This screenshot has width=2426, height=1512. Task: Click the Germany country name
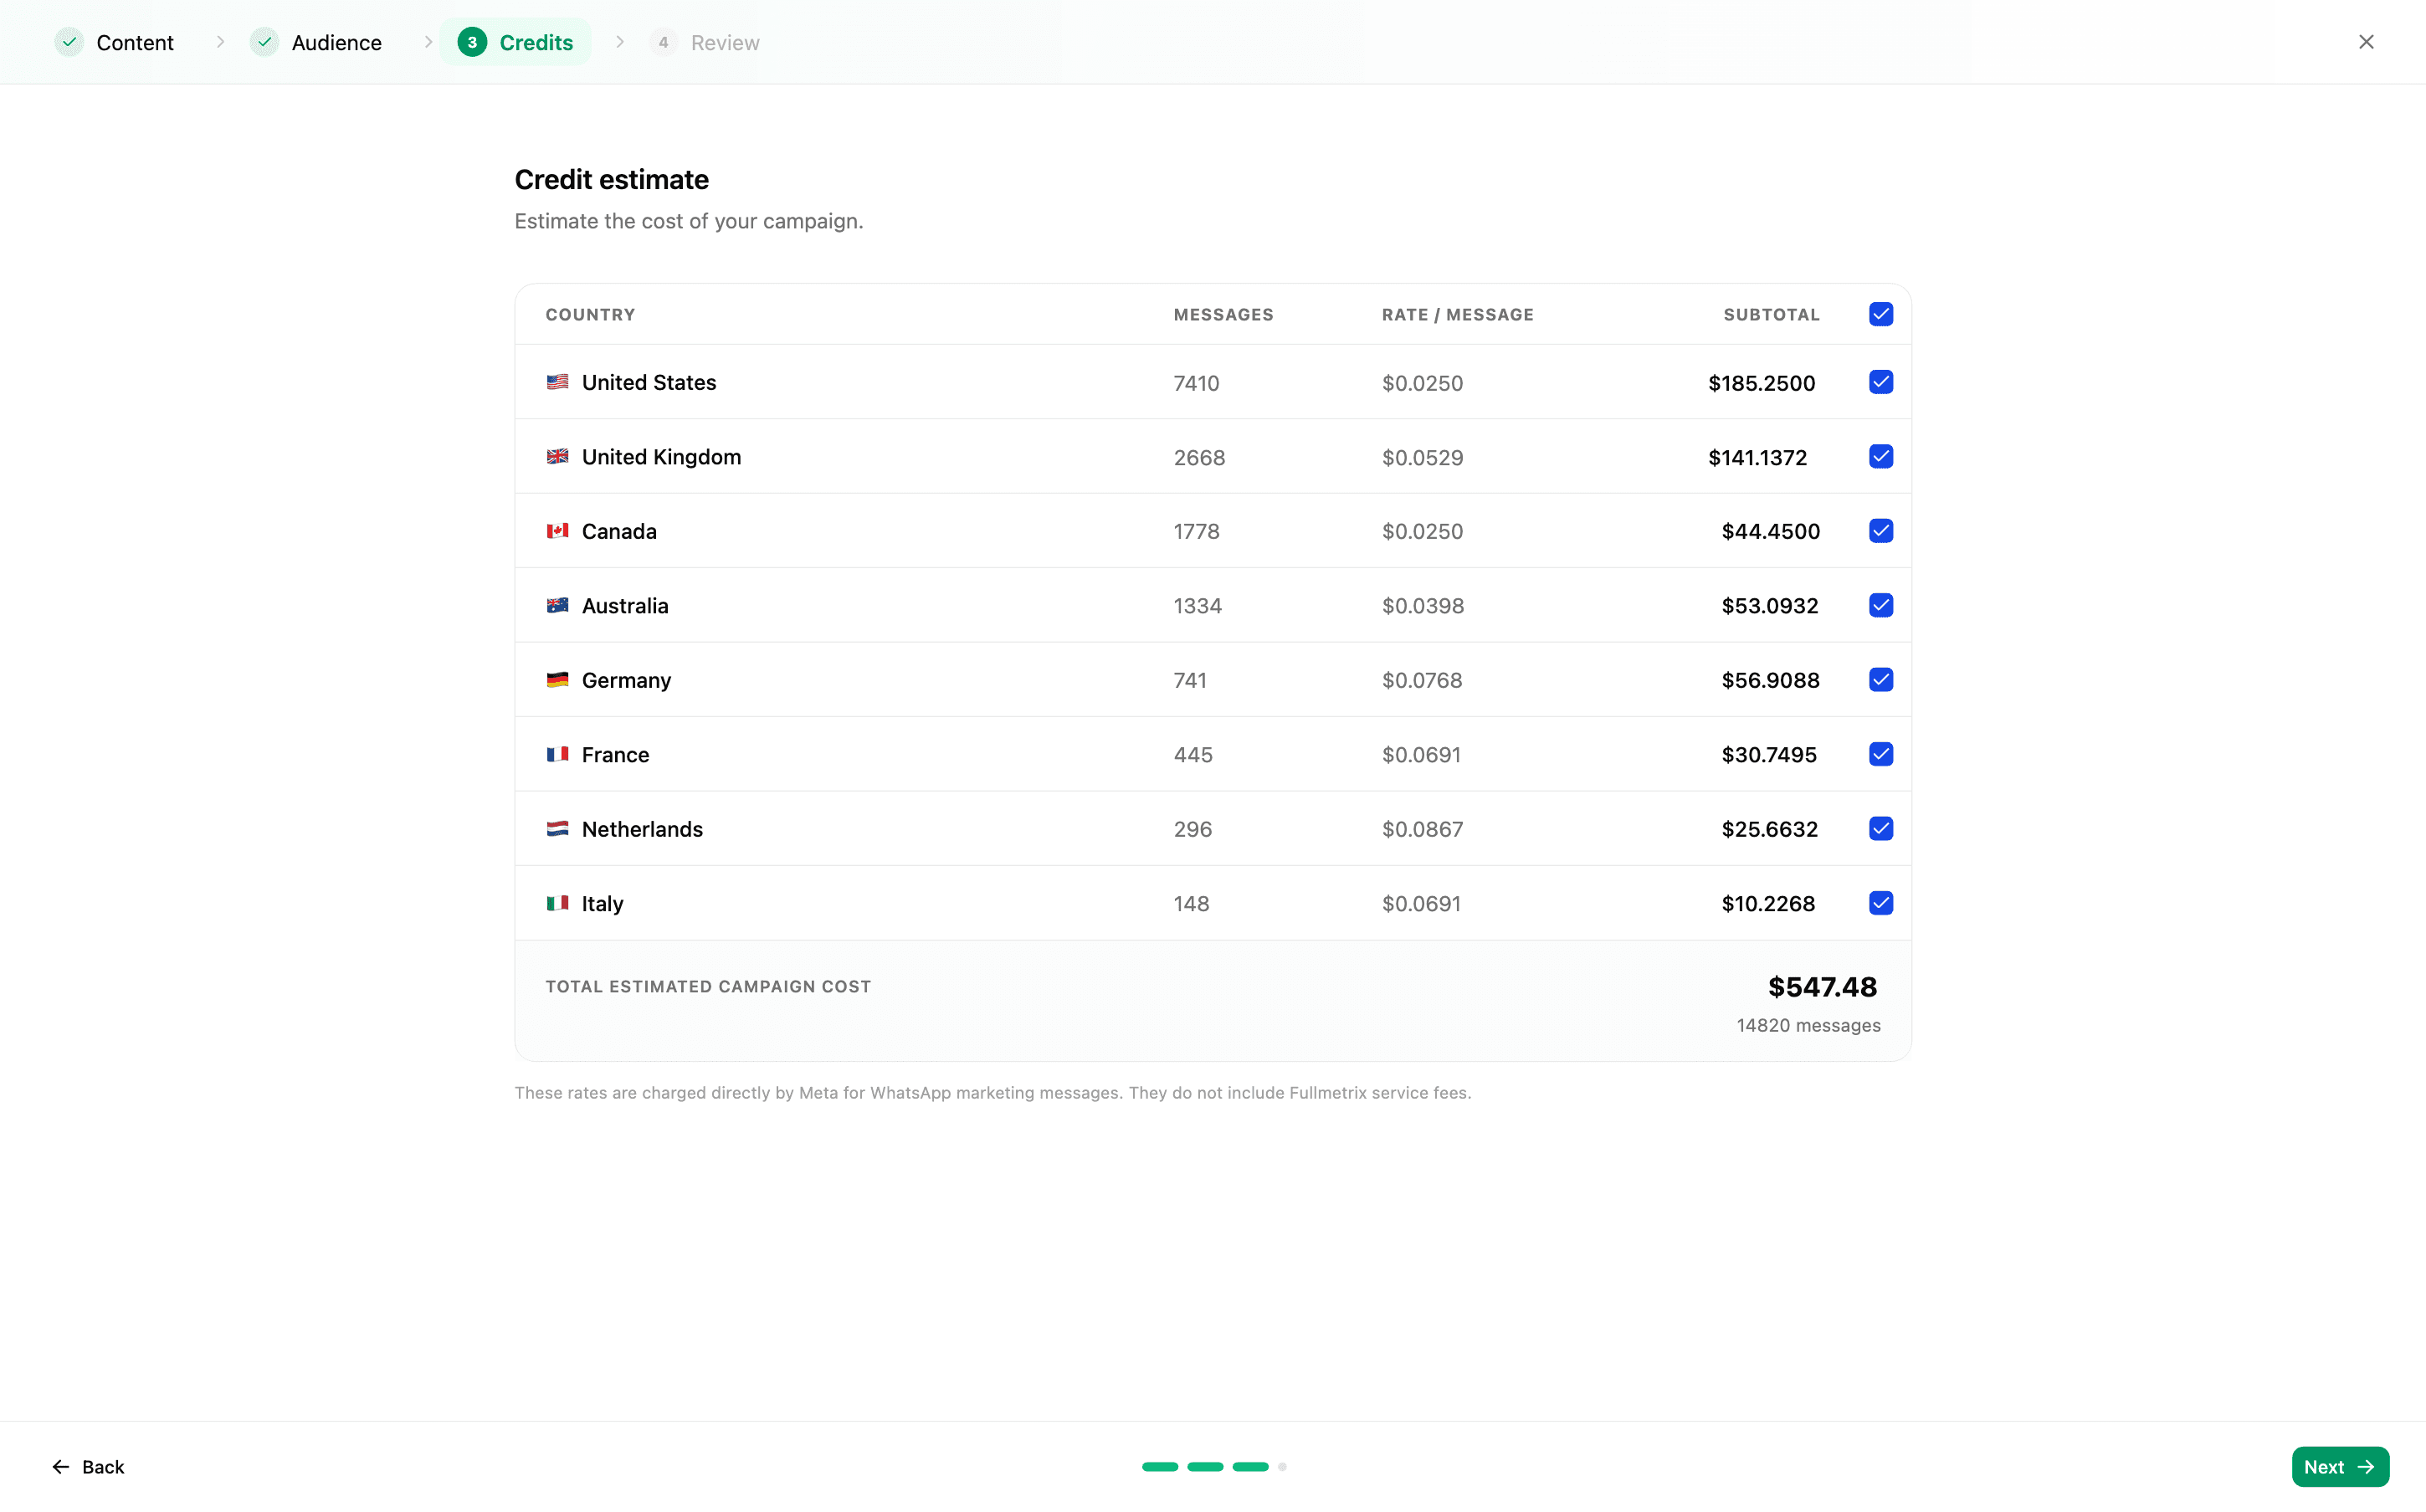[626, 680]
